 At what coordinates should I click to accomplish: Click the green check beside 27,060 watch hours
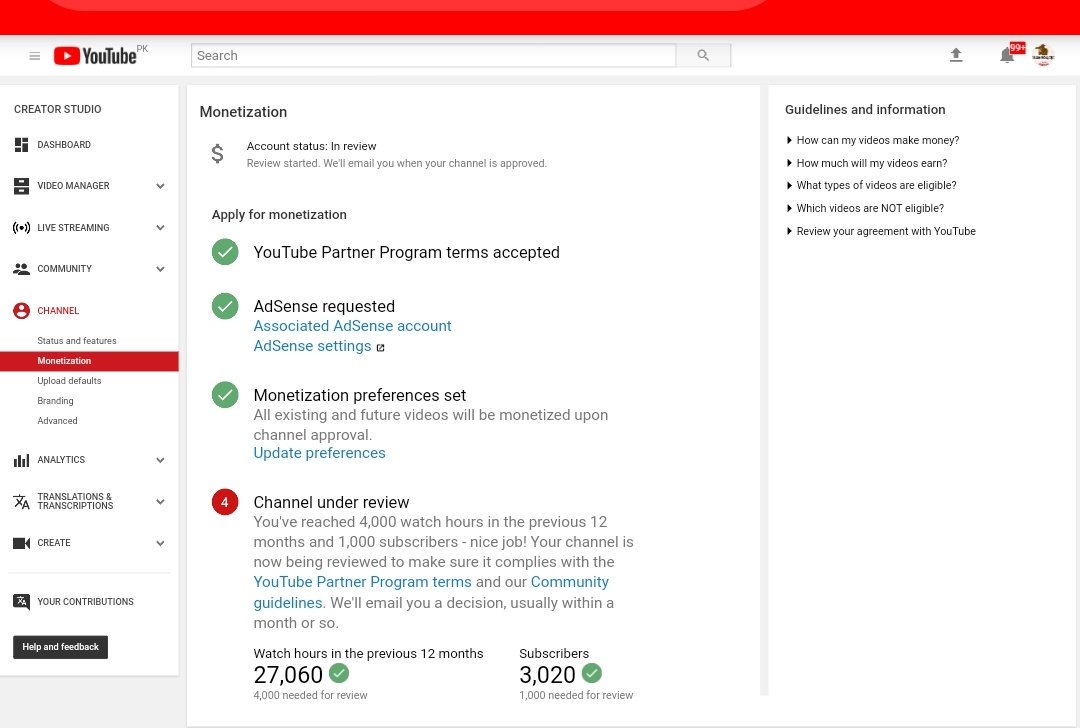coord(339,672)
